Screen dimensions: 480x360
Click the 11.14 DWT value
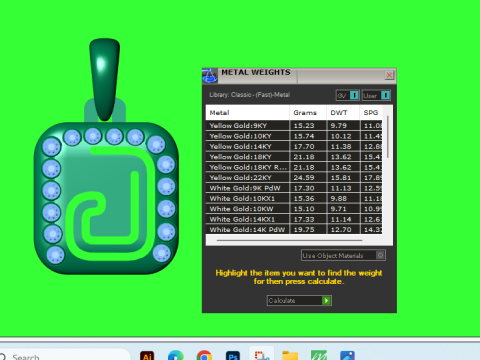(341, 219)
